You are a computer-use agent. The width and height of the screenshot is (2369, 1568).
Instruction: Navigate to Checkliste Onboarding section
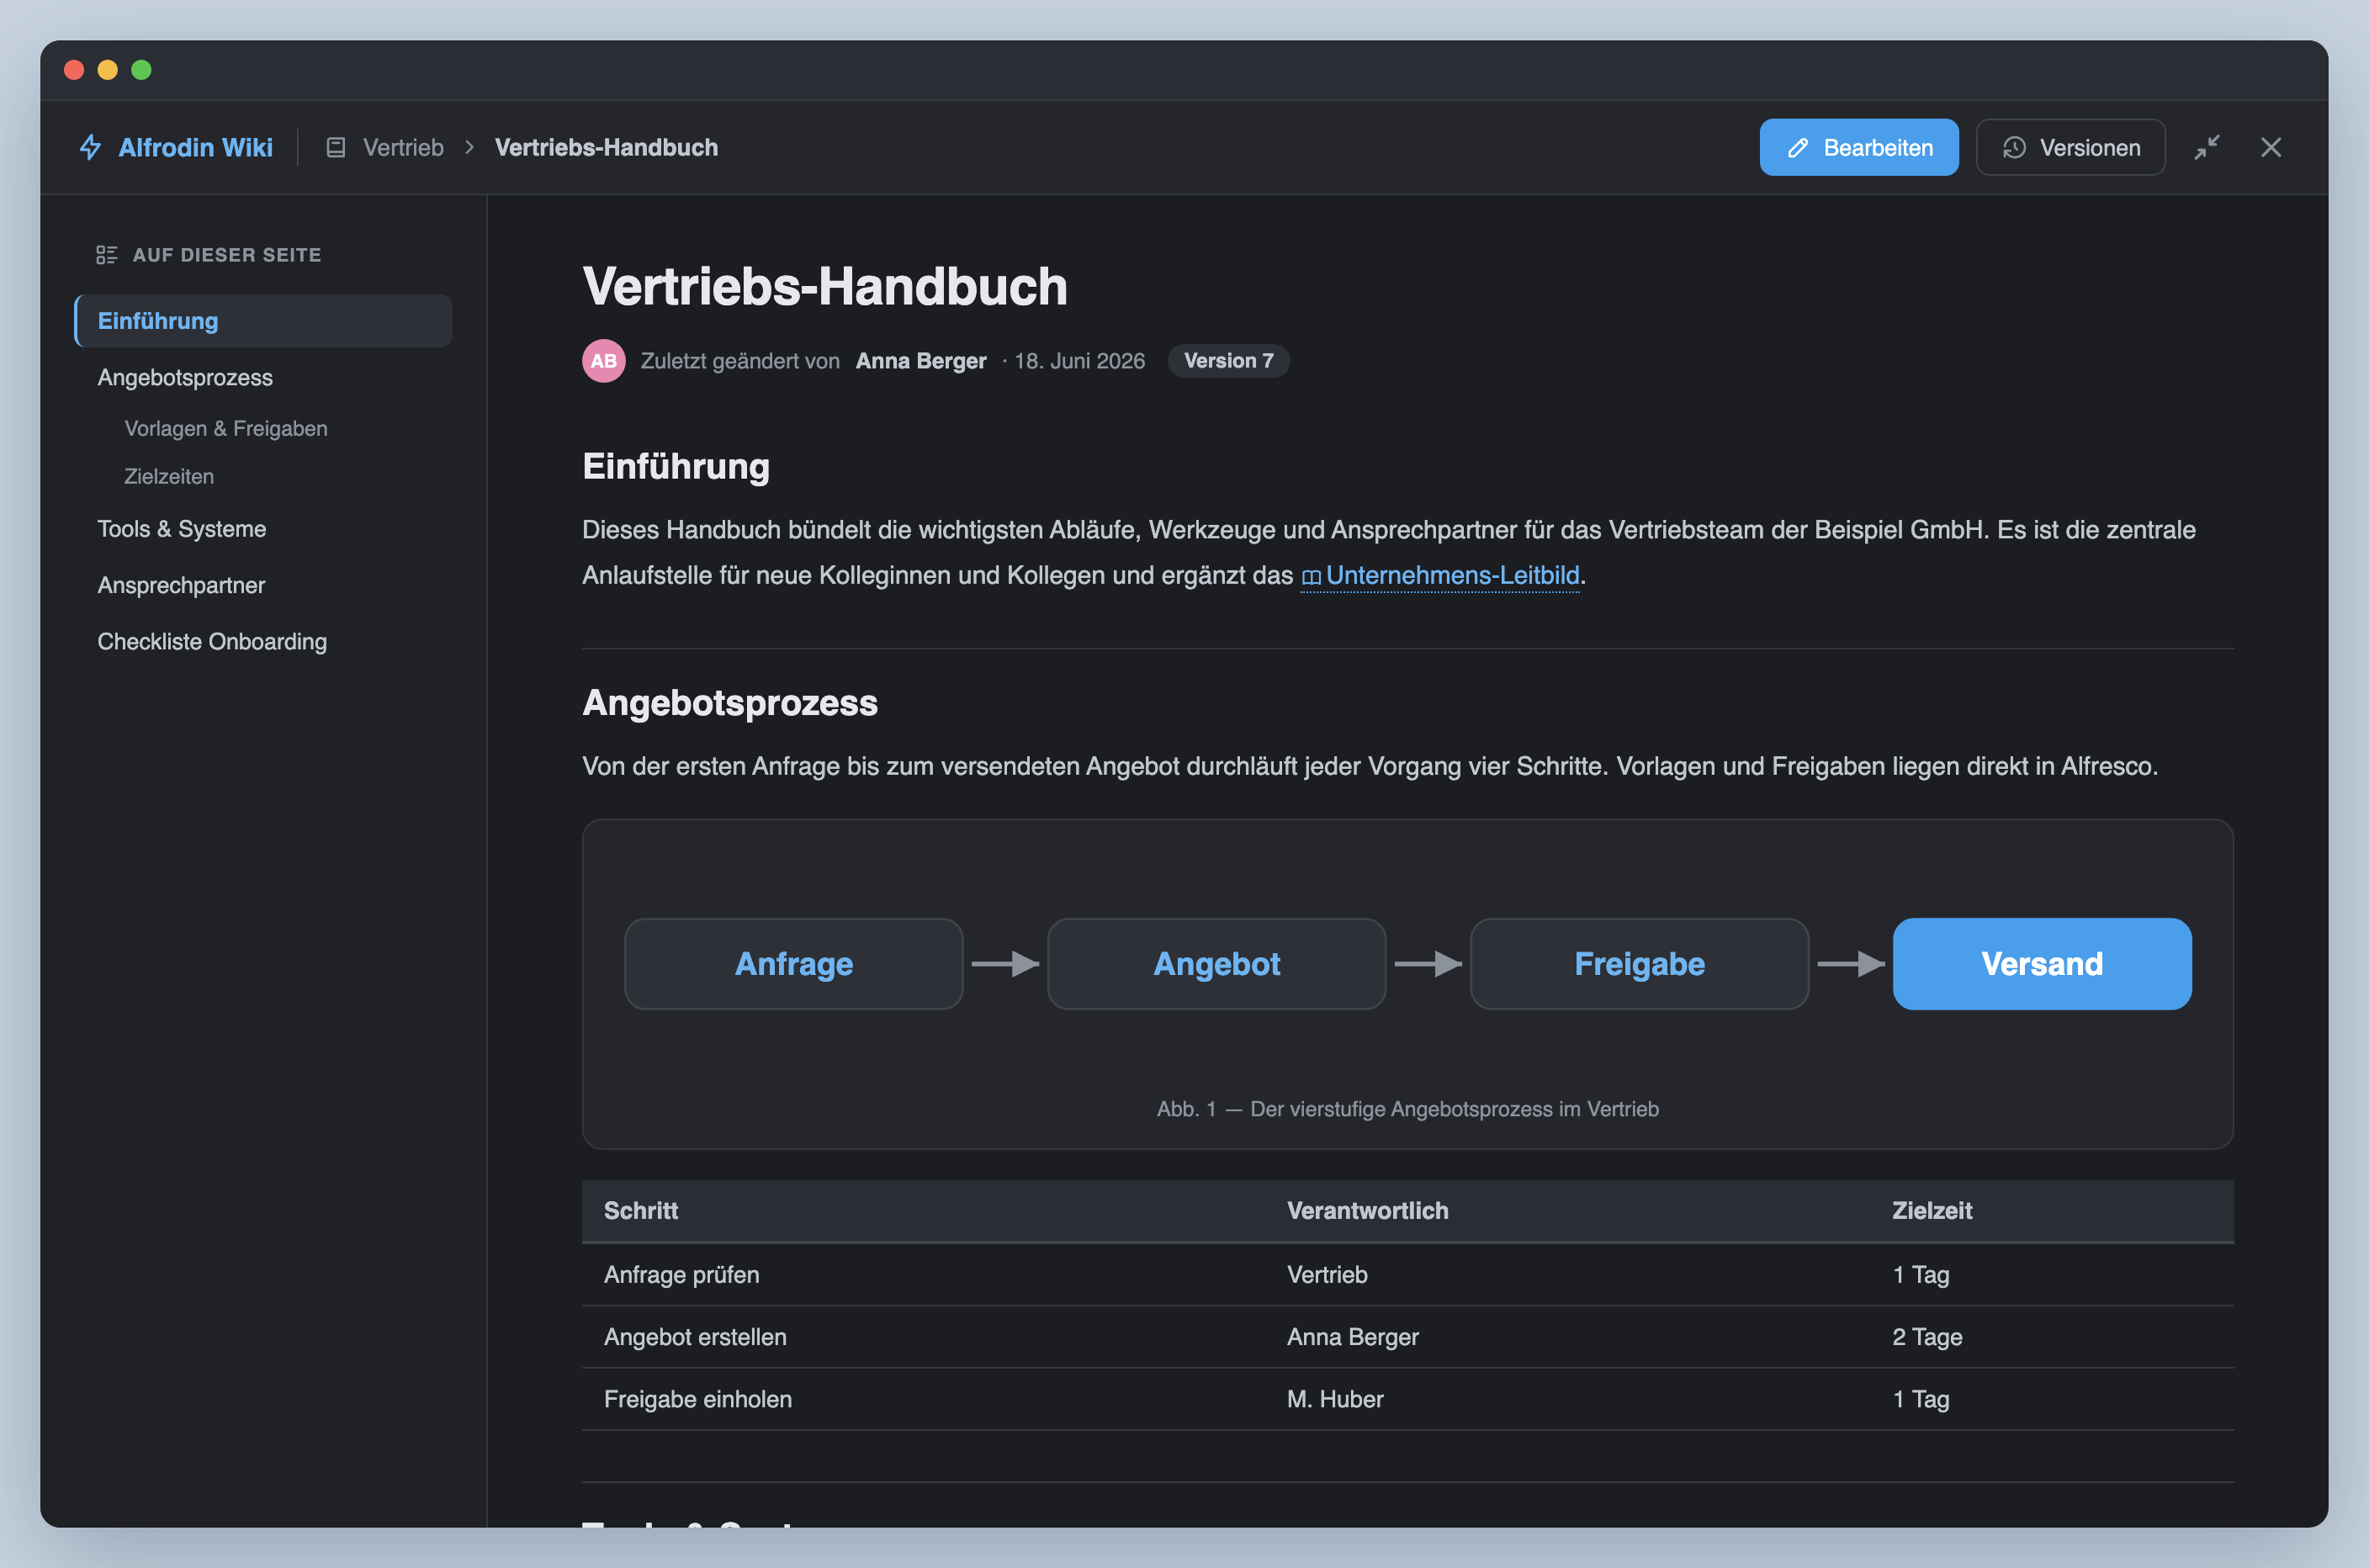(x=264, y=641)
